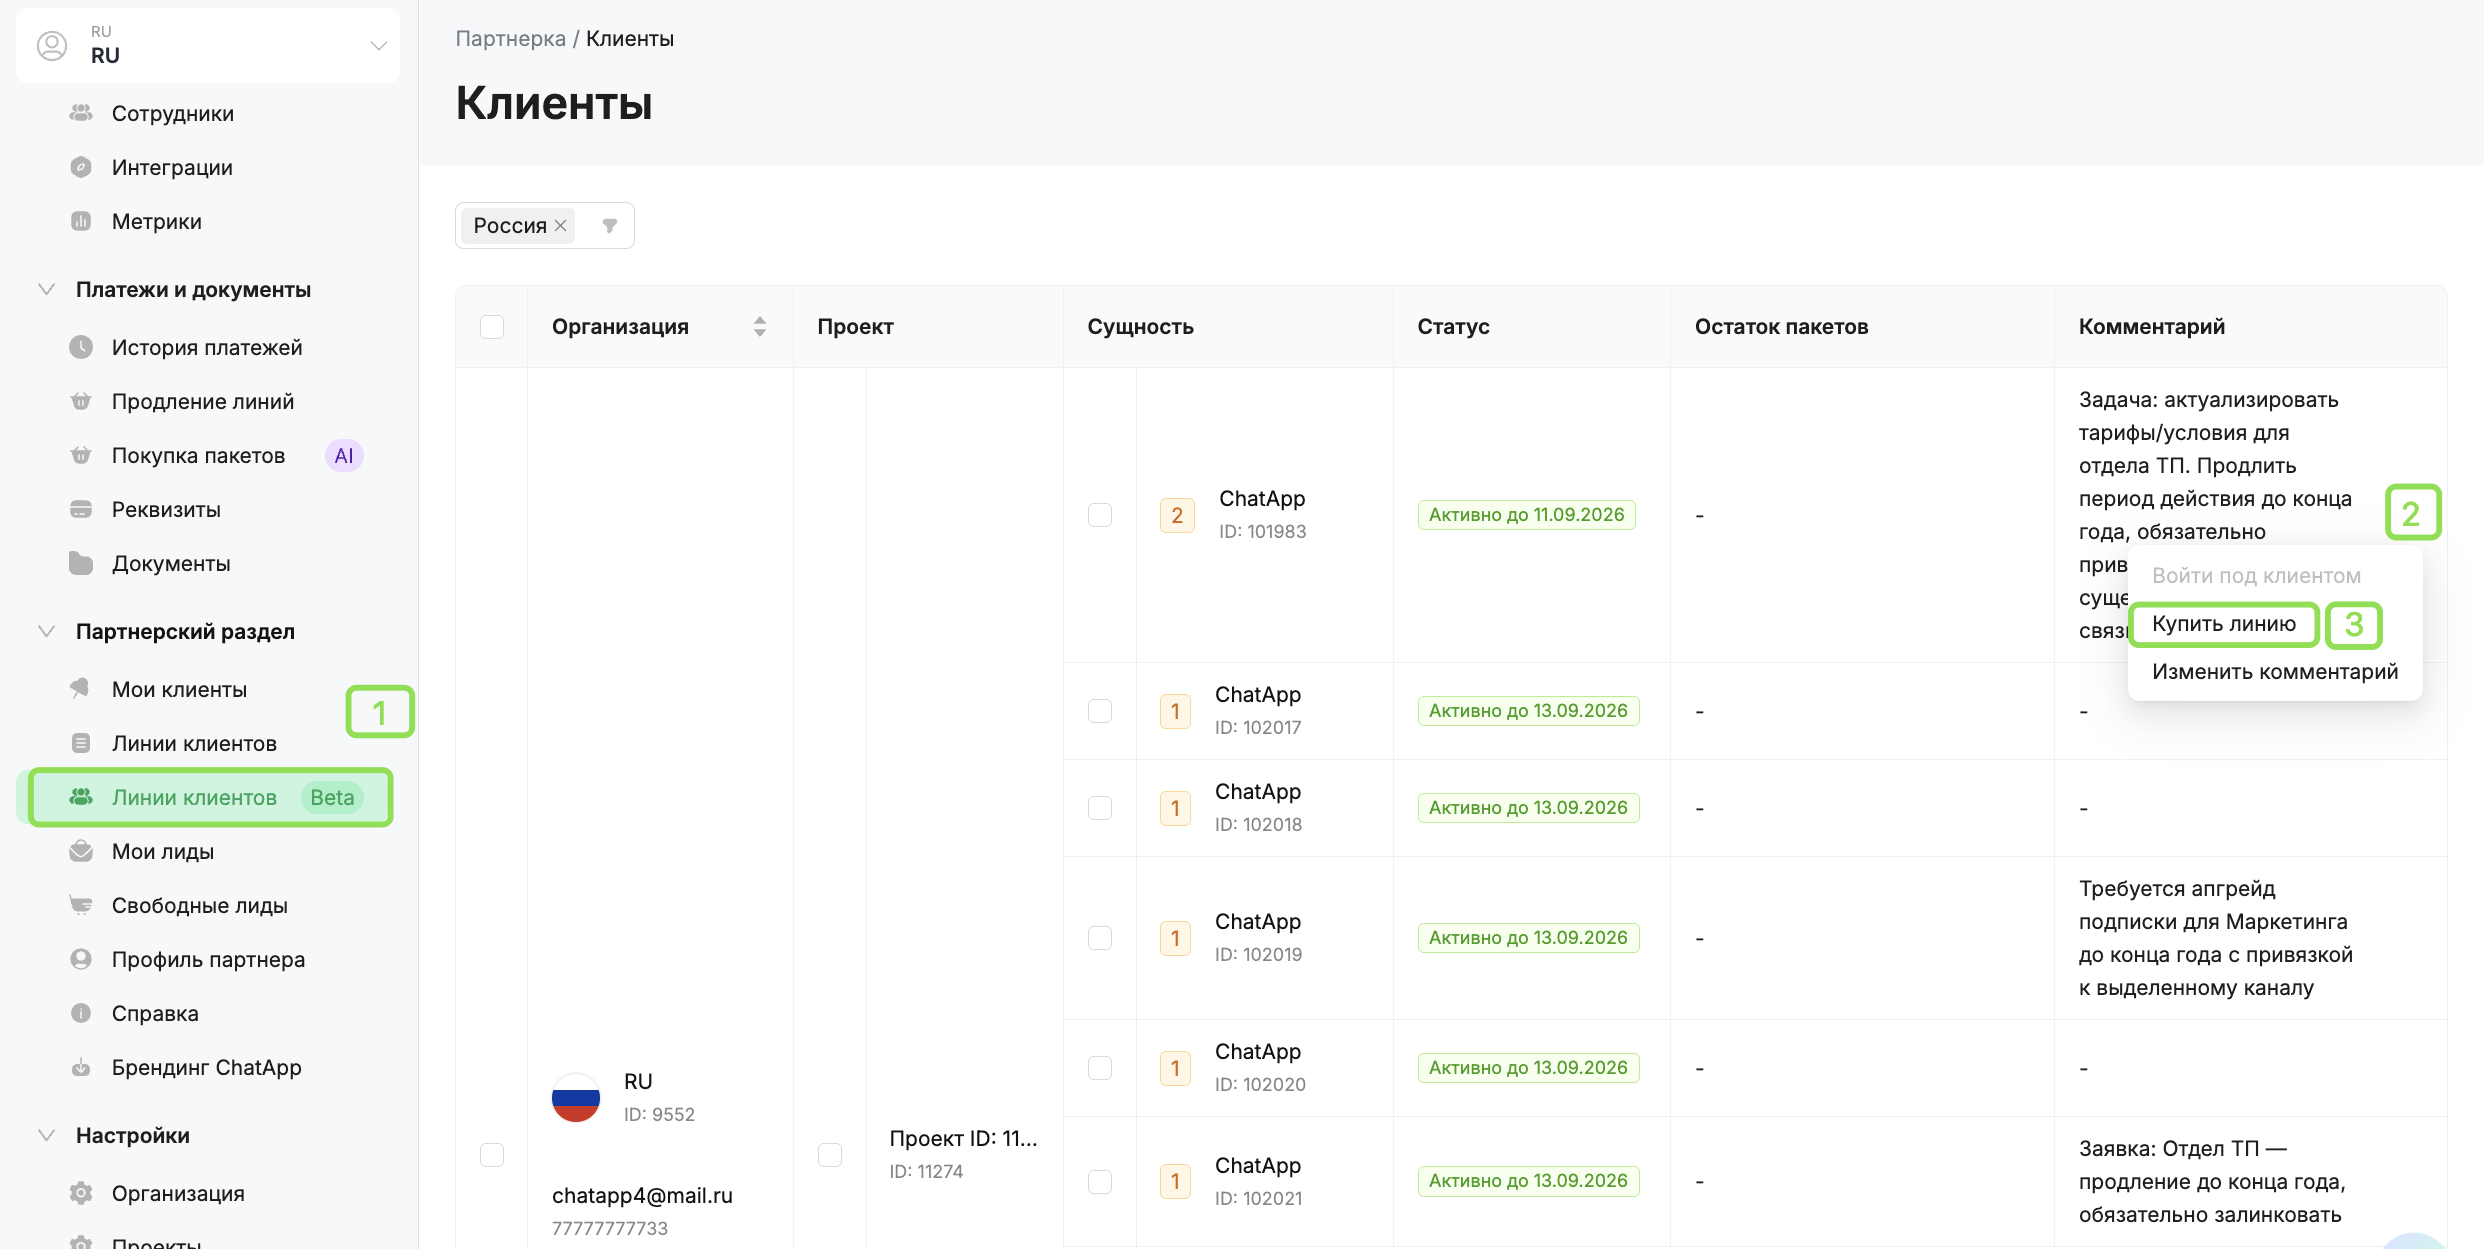Click the filter funnel icon next to Россия
Image resolution: width=2484 pixels, height=1249 pixels.
(x=610, y=226)
